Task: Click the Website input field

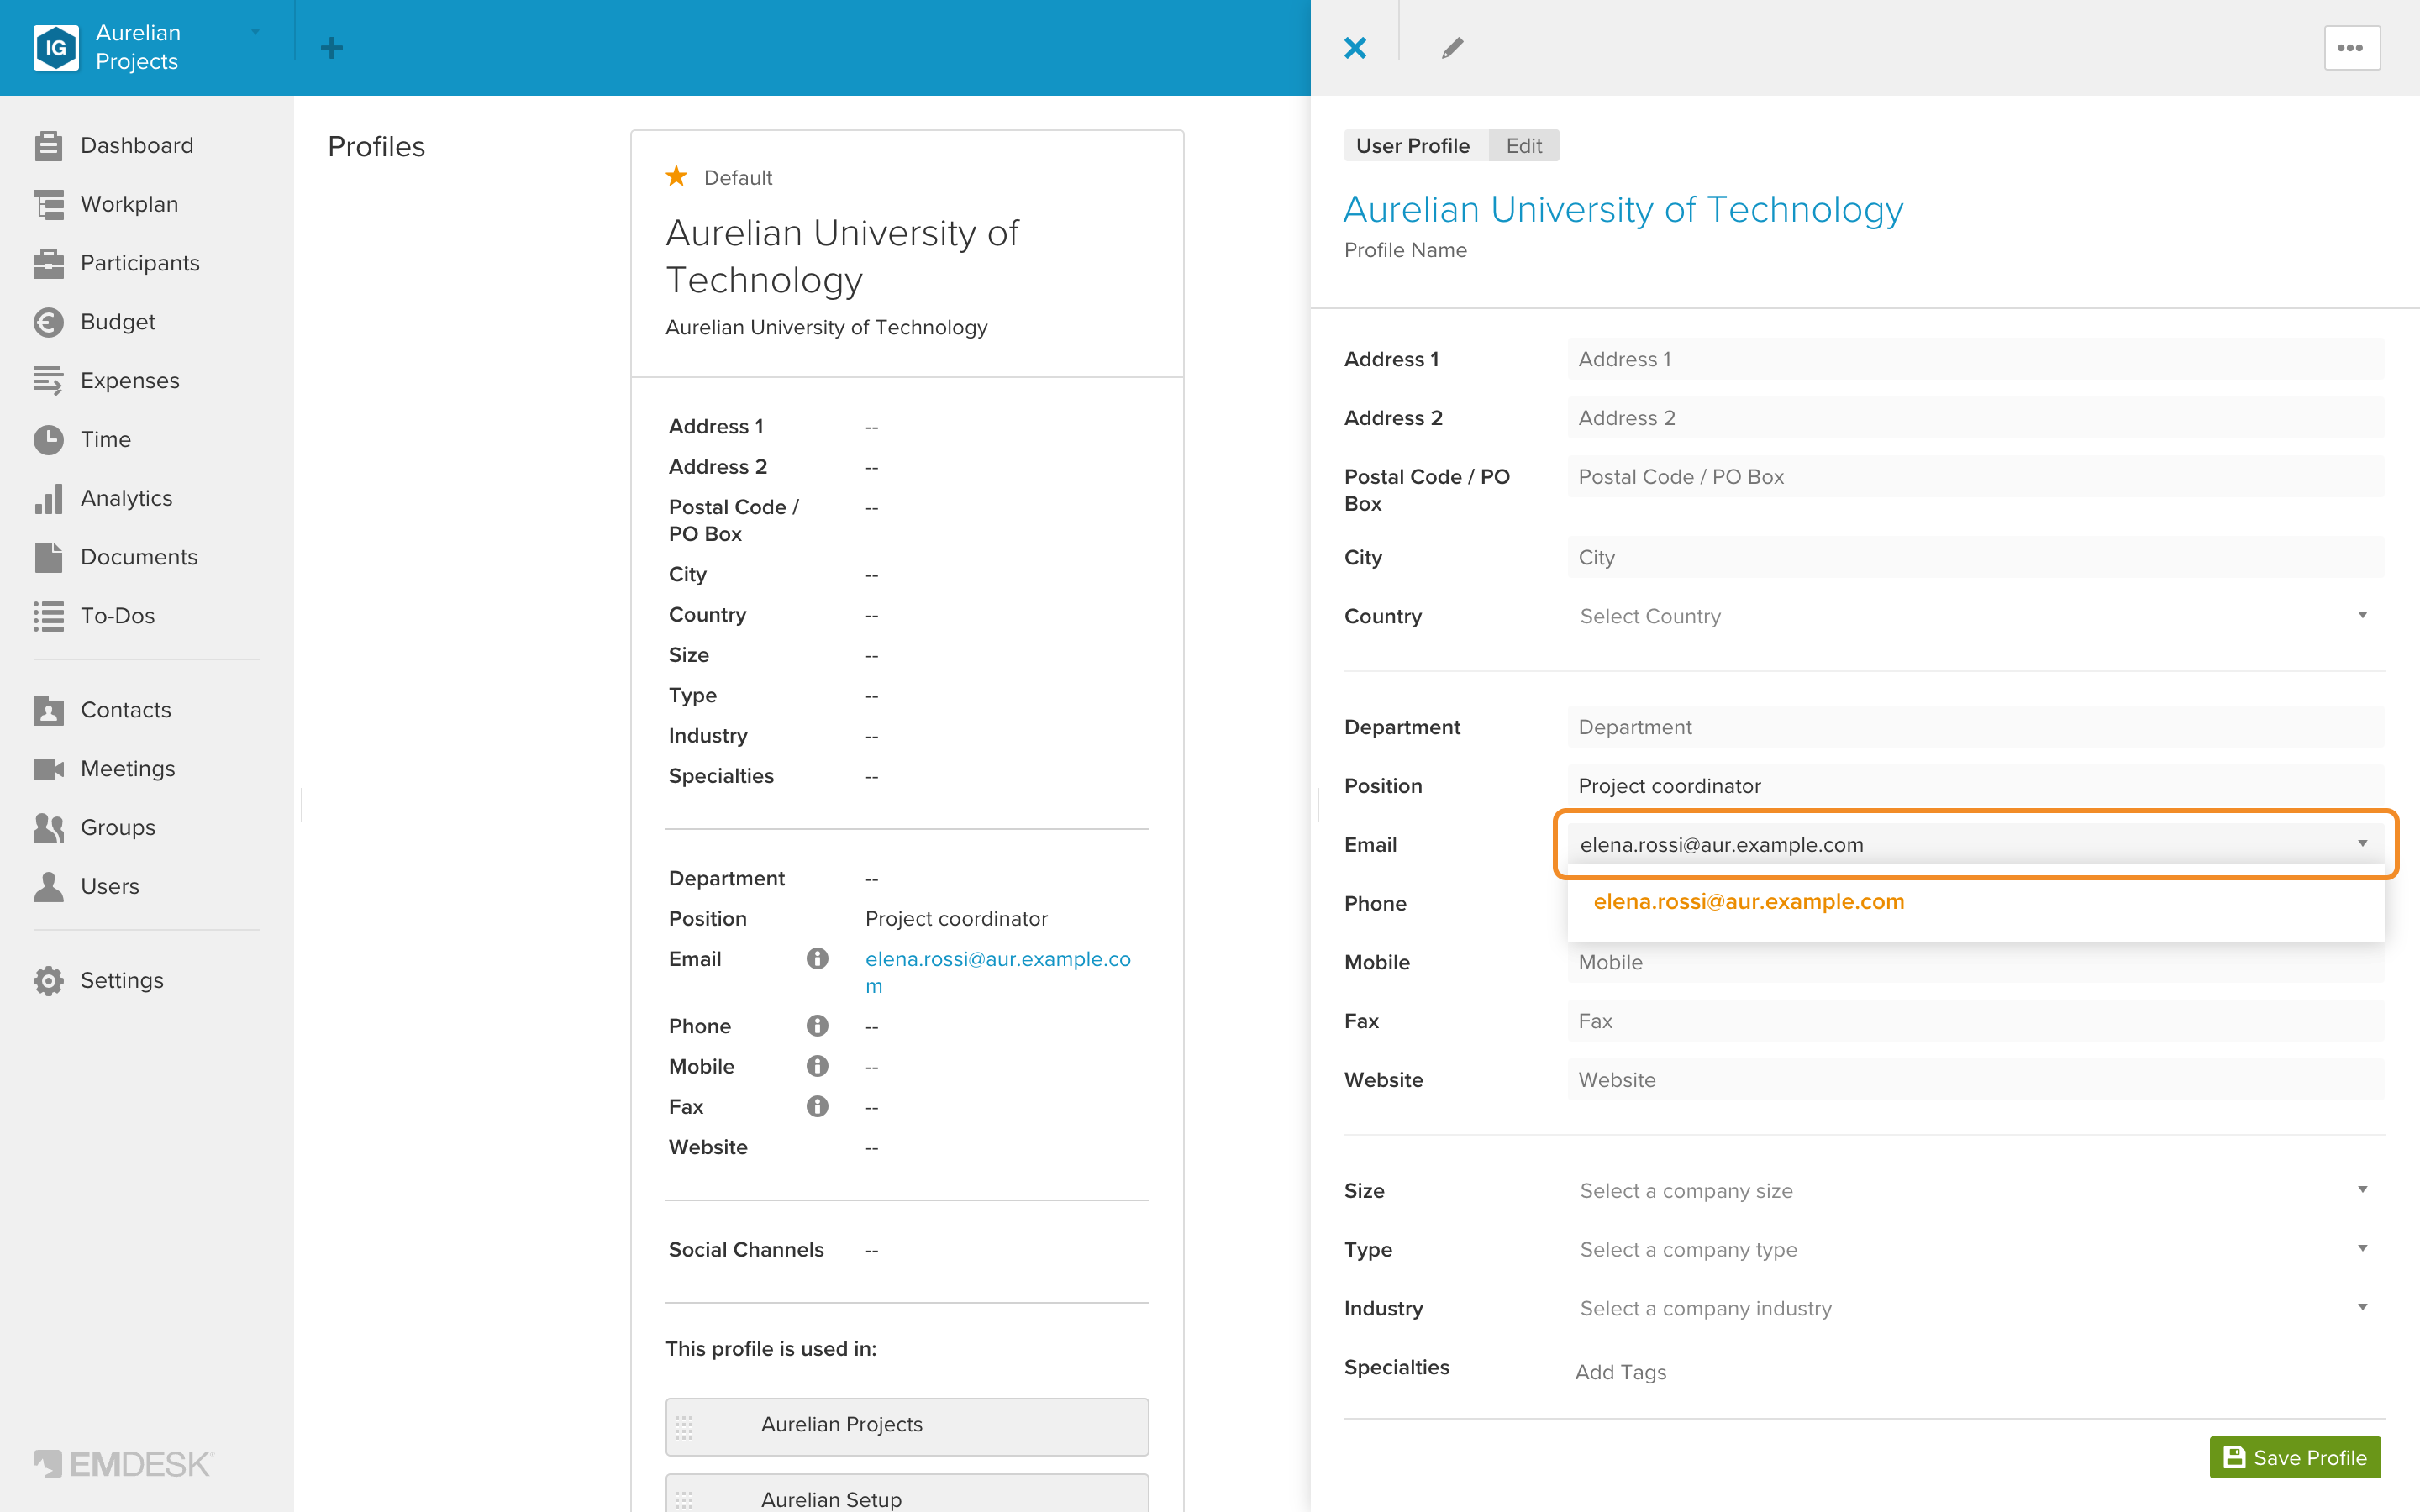Action: click(1975, 1081)
